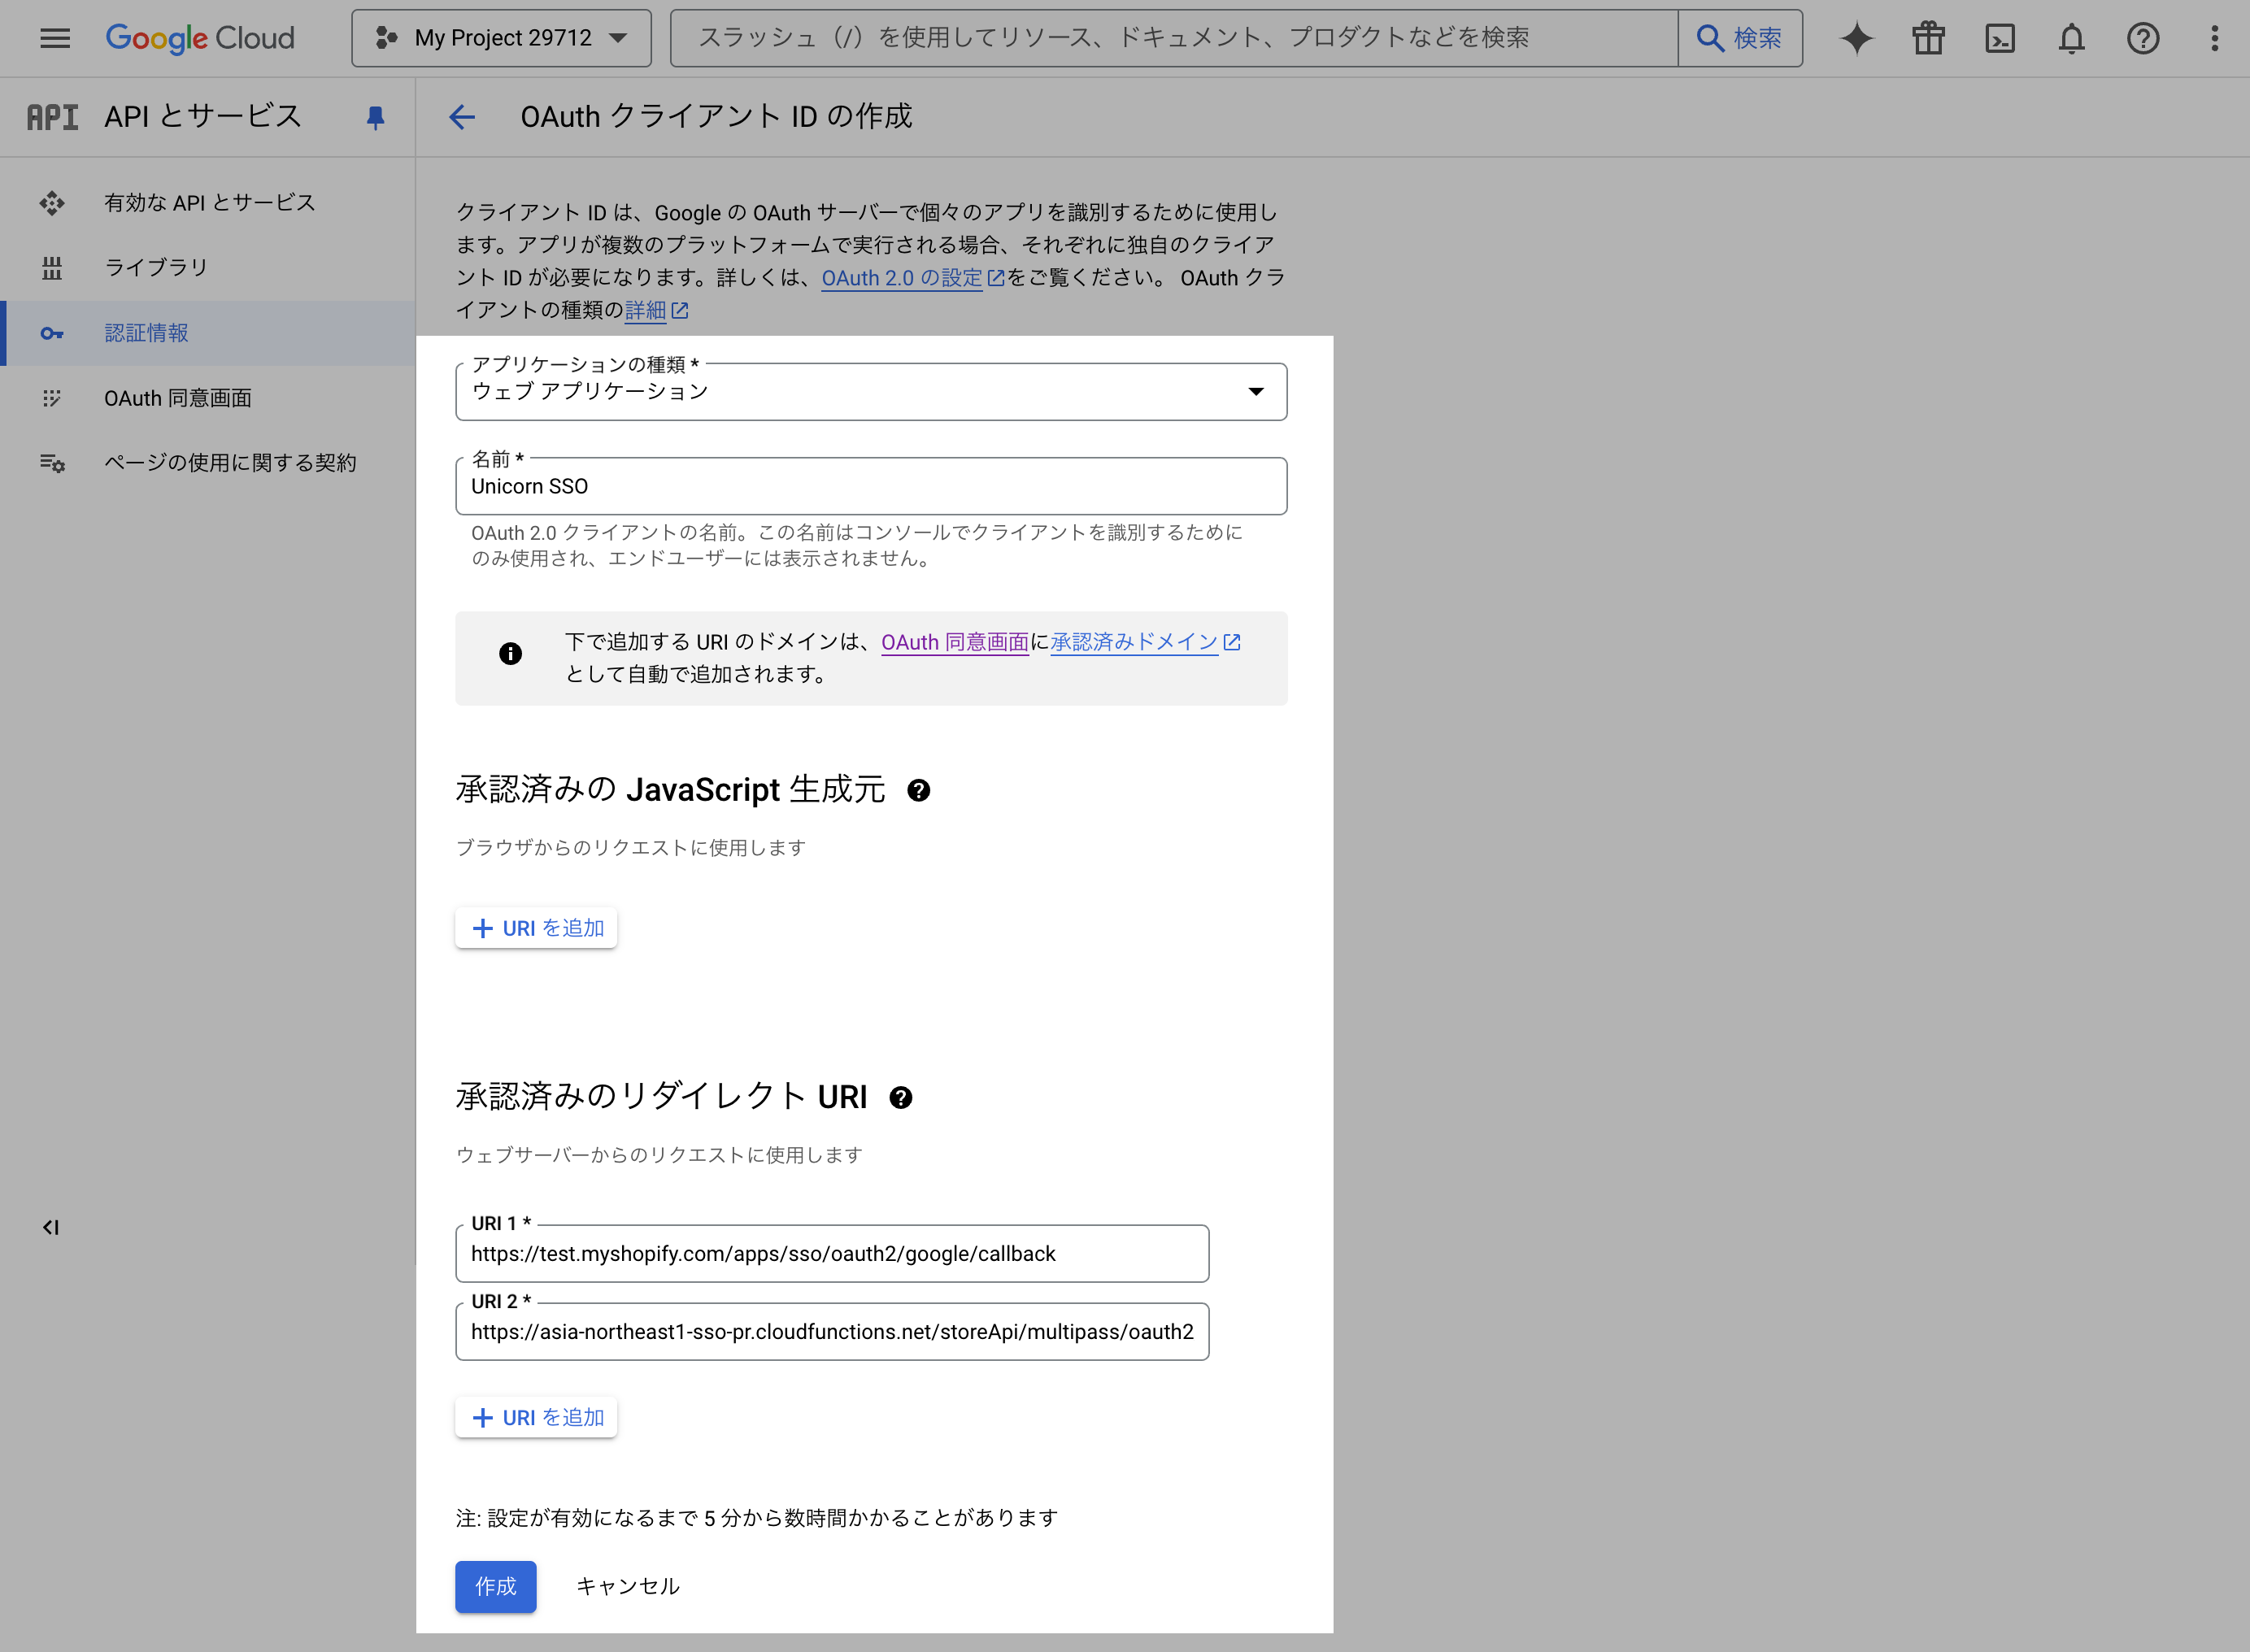This screenshot has height=1652, width=2250.
Task: Expand the My Project 29712 selector
Action: pos(501,38)
